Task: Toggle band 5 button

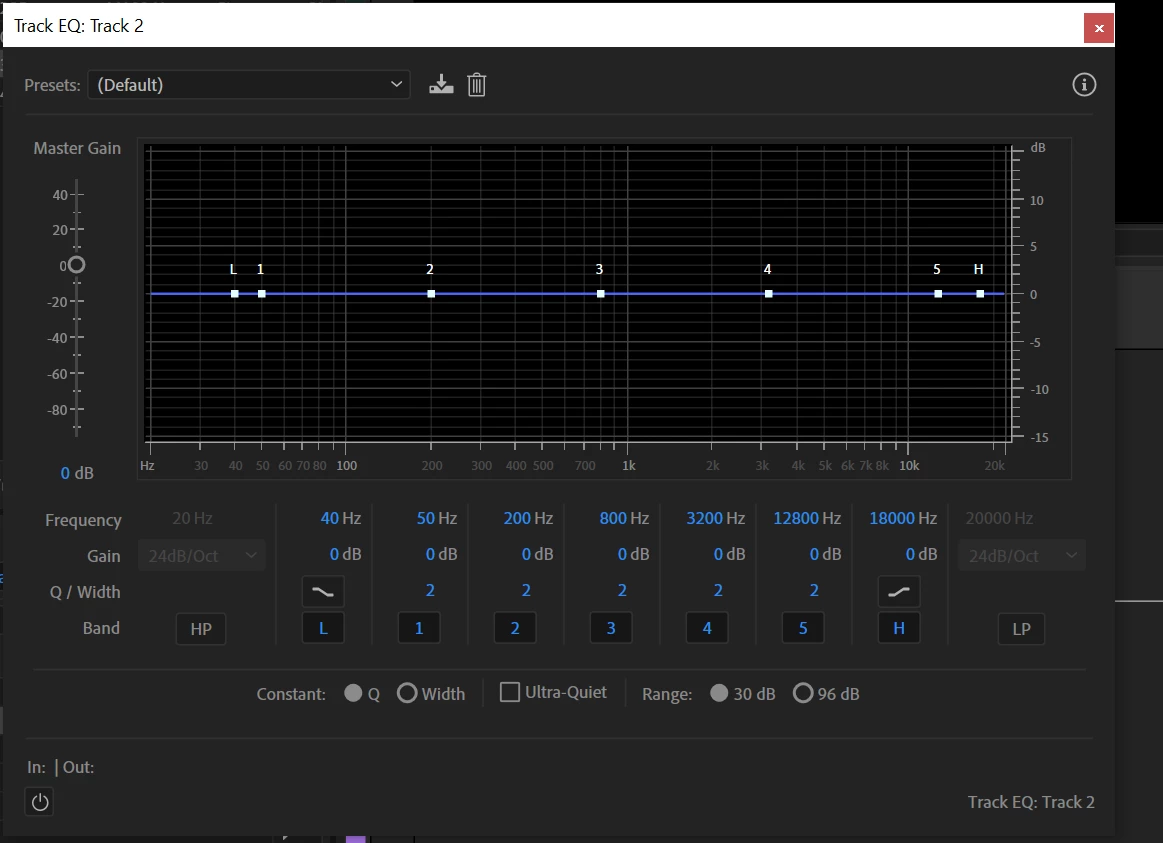Action: click(x=803, y=628)
